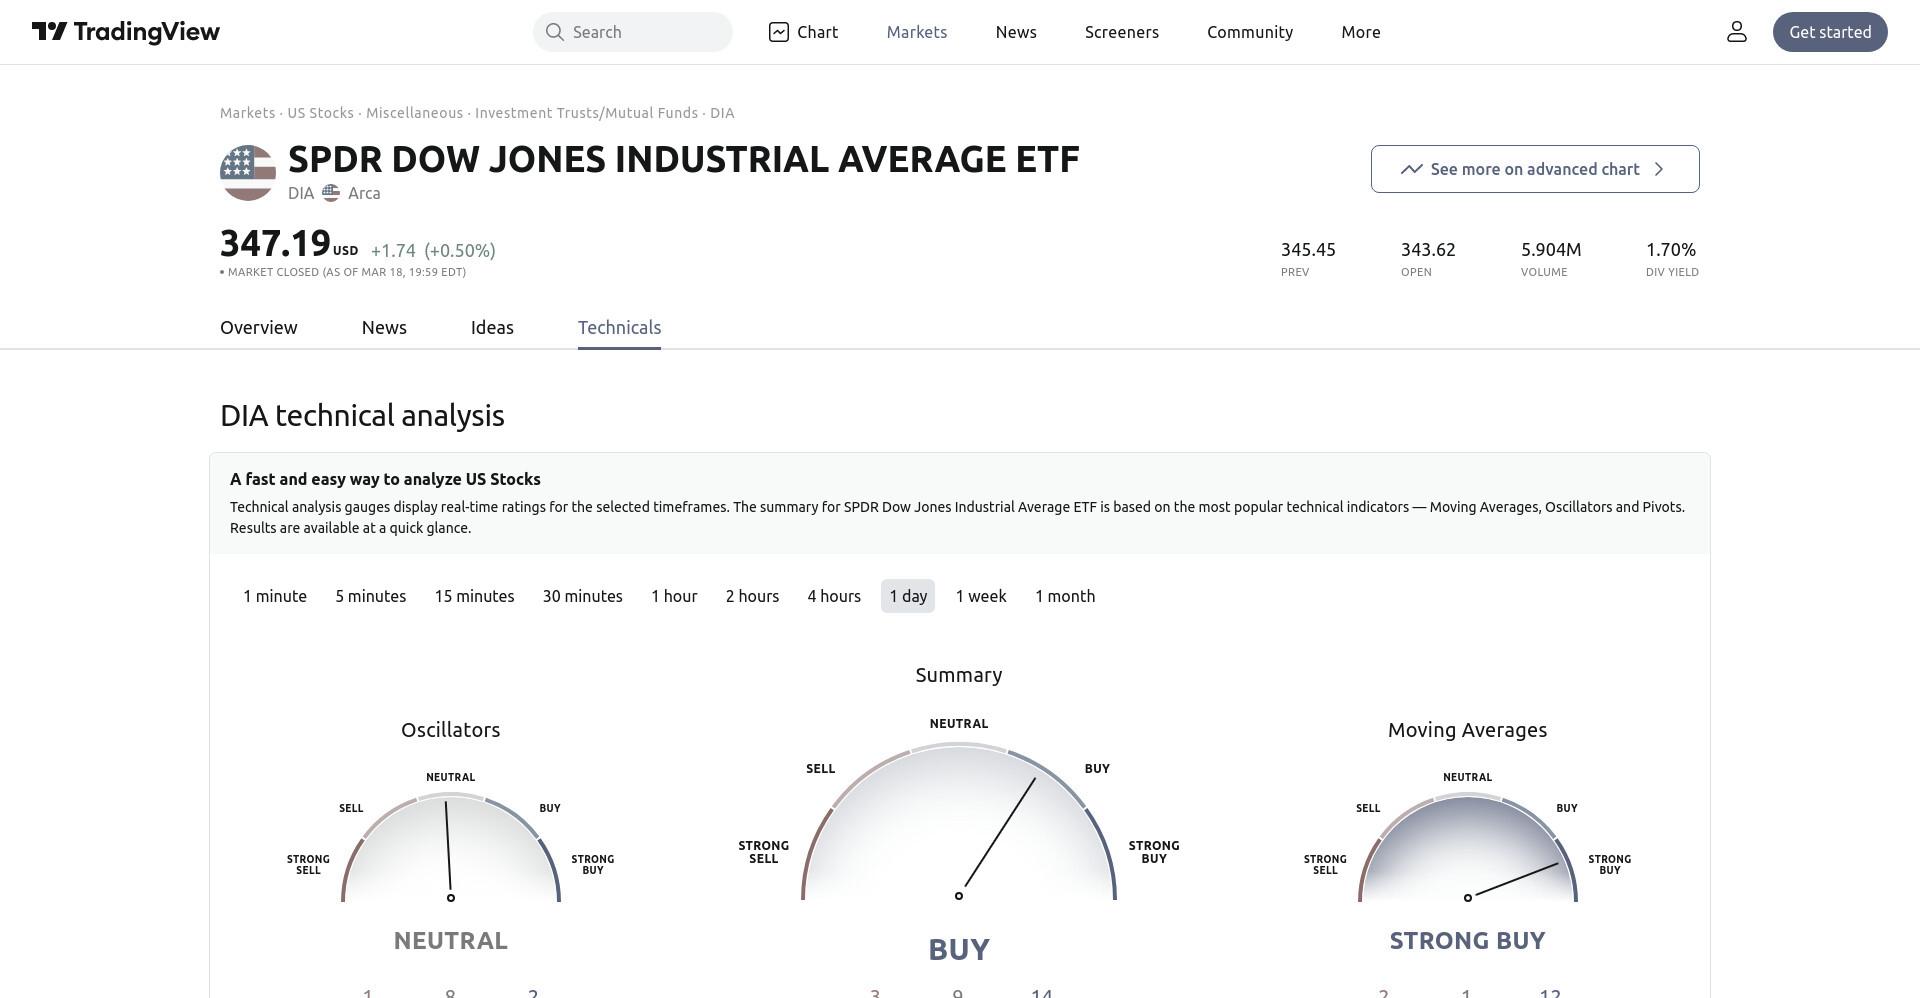Open the More menu
Viewport: 1920px width, 998px height.
click(x=1361, y=32)
